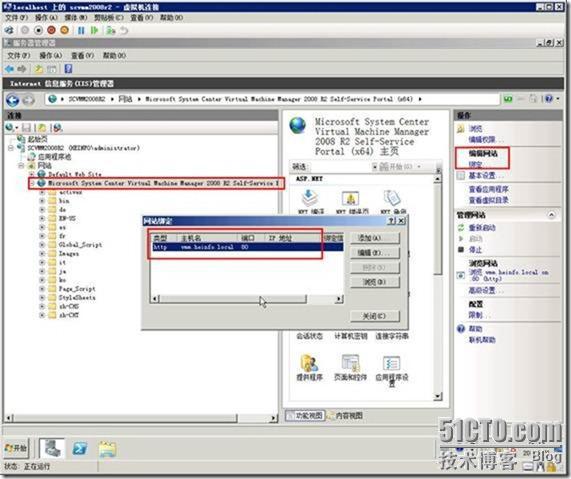Click the Revert (undo arrow) VM icon

click(x=125, y=30)
